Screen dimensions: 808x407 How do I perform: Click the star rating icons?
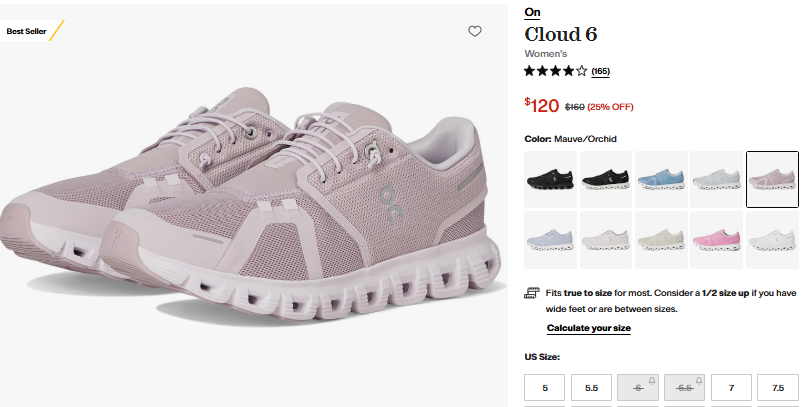coord(555,71)
